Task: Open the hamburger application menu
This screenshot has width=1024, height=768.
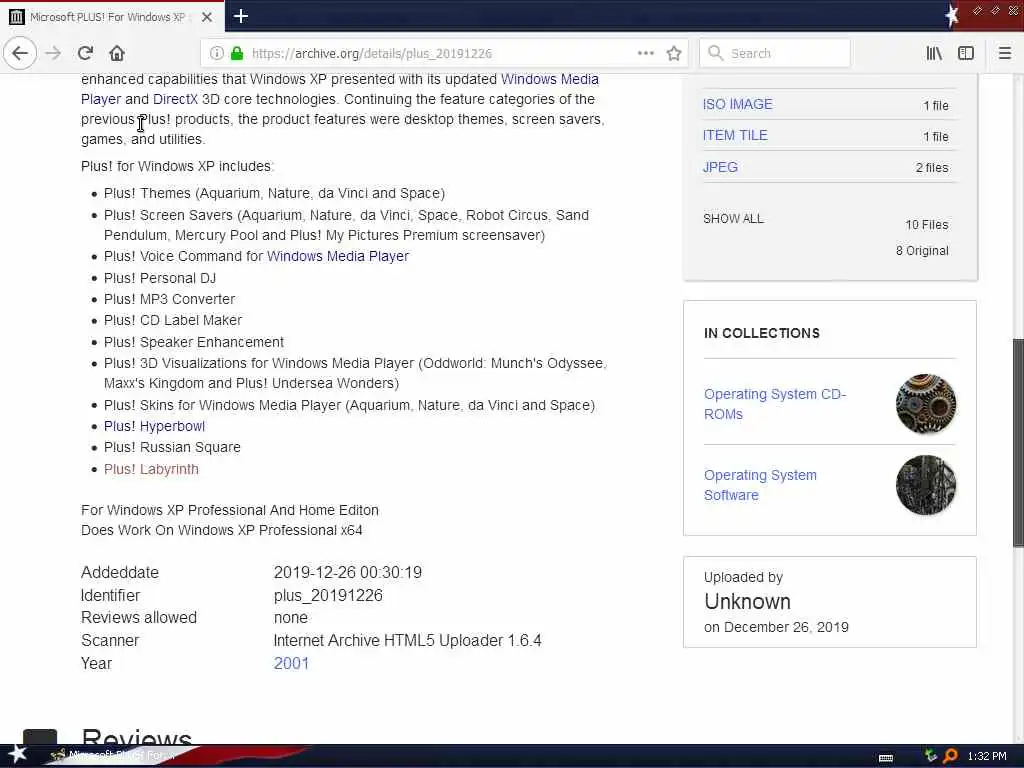Action: (1005, 53)
